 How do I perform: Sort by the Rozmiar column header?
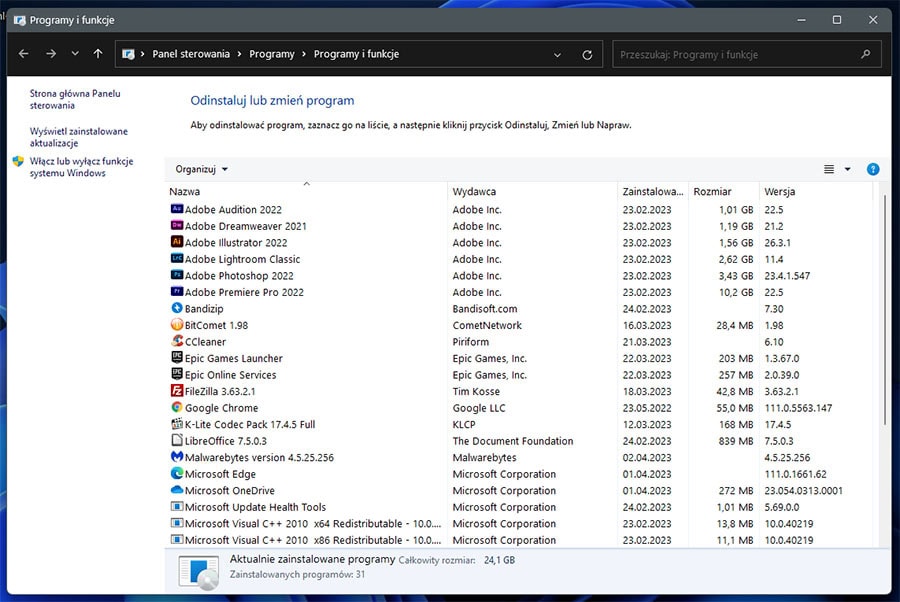coord(723,192)
